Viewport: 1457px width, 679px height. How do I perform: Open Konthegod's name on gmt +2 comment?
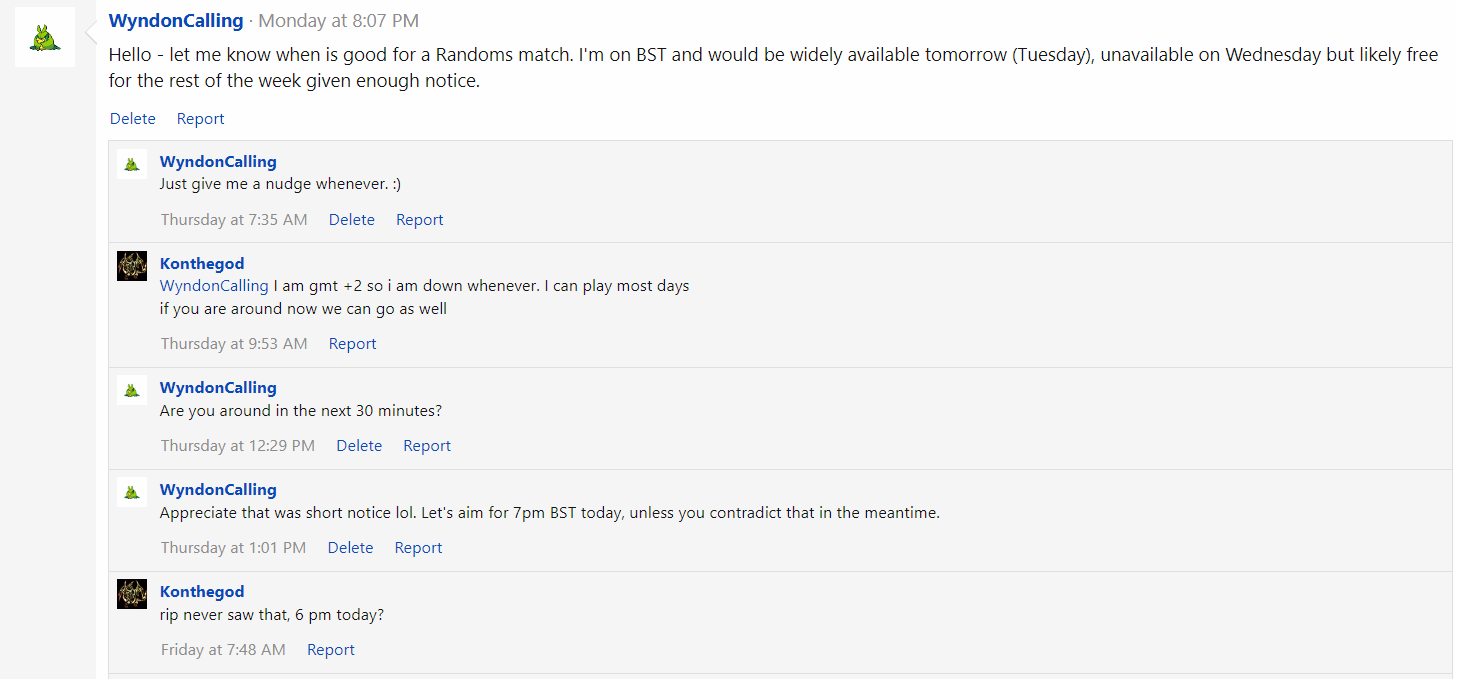pos(202,264)
